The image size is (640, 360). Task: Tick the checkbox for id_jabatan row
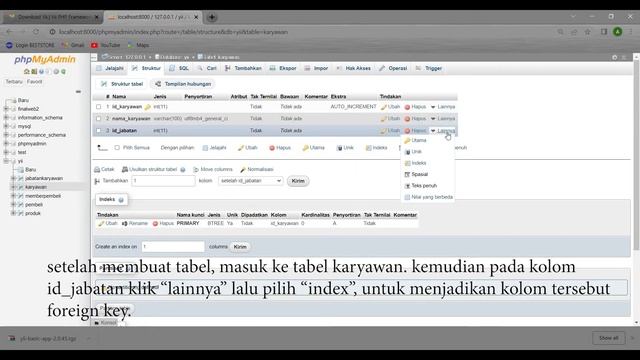pos(98,131)
